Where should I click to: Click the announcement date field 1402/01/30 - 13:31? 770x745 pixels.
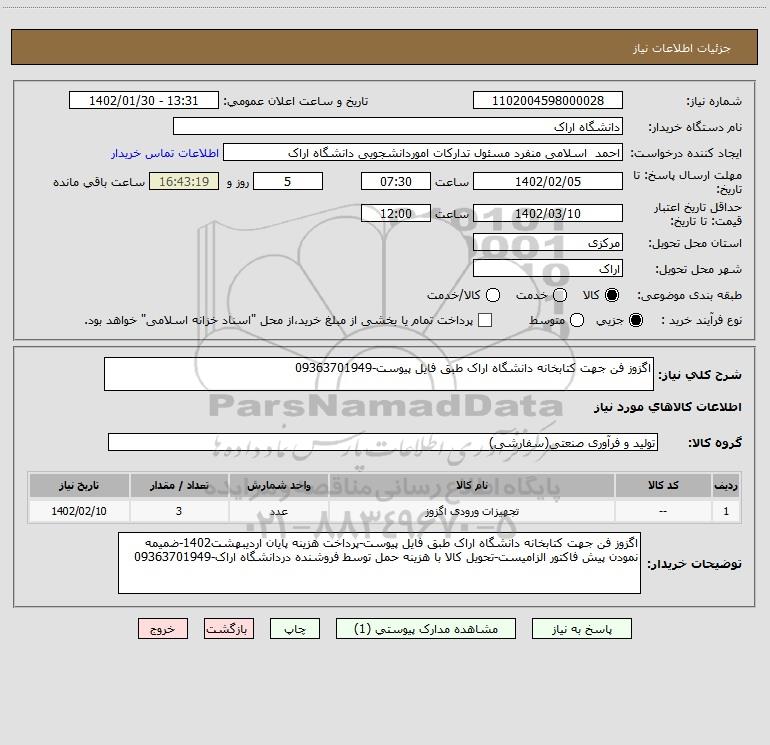coord(143,100)
